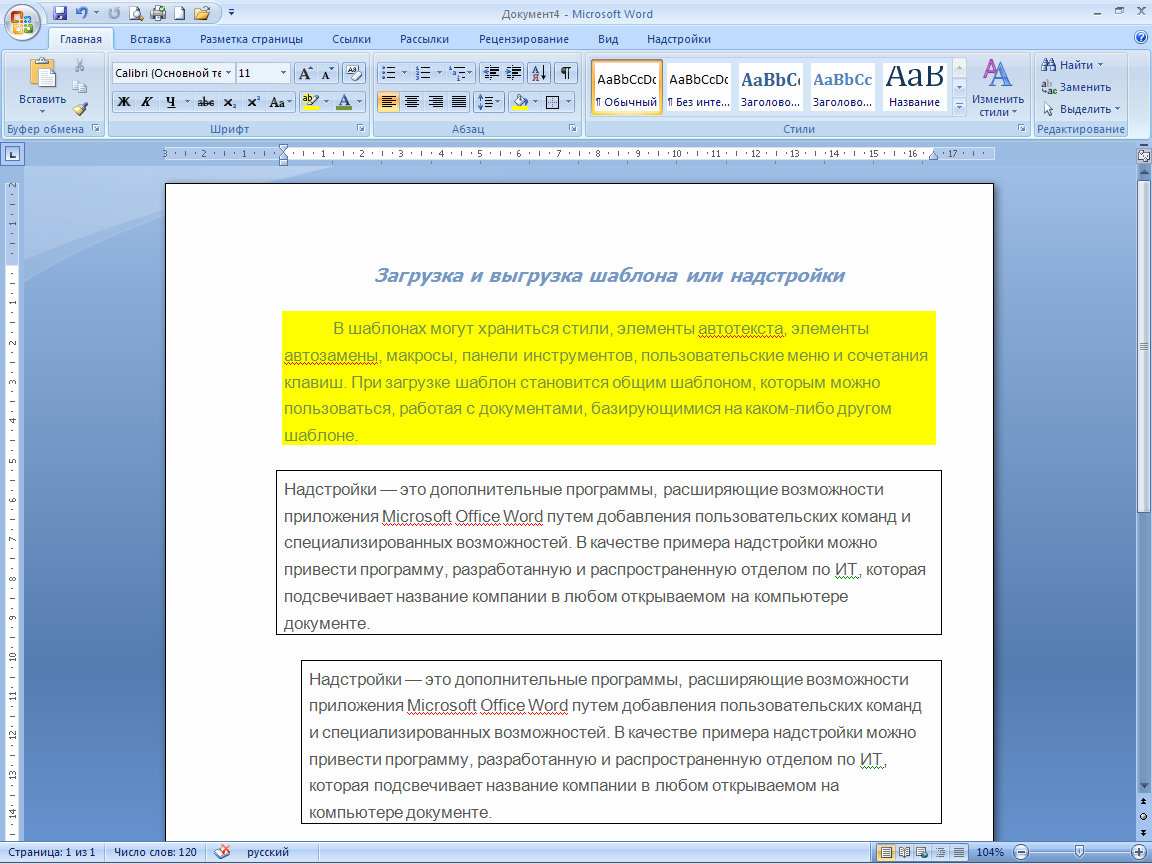This screenshot has width=1152, height=864.
Task: Open the Office button menu
Action: [x=22, y=21]
